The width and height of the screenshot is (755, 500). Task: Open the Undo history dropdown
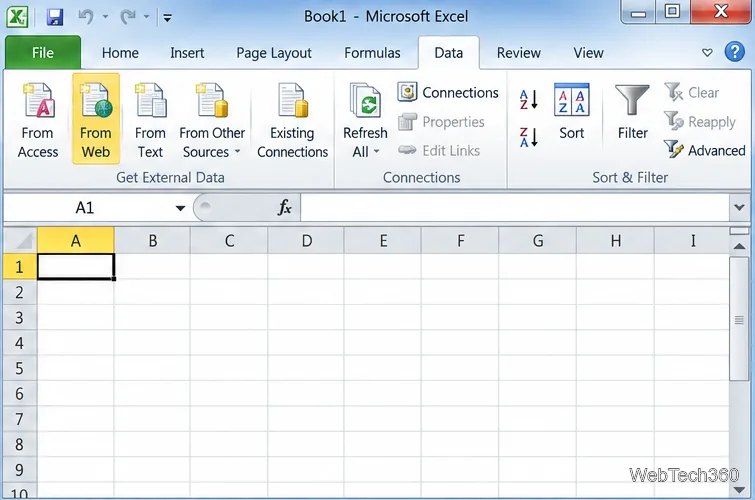coord(105,17)
